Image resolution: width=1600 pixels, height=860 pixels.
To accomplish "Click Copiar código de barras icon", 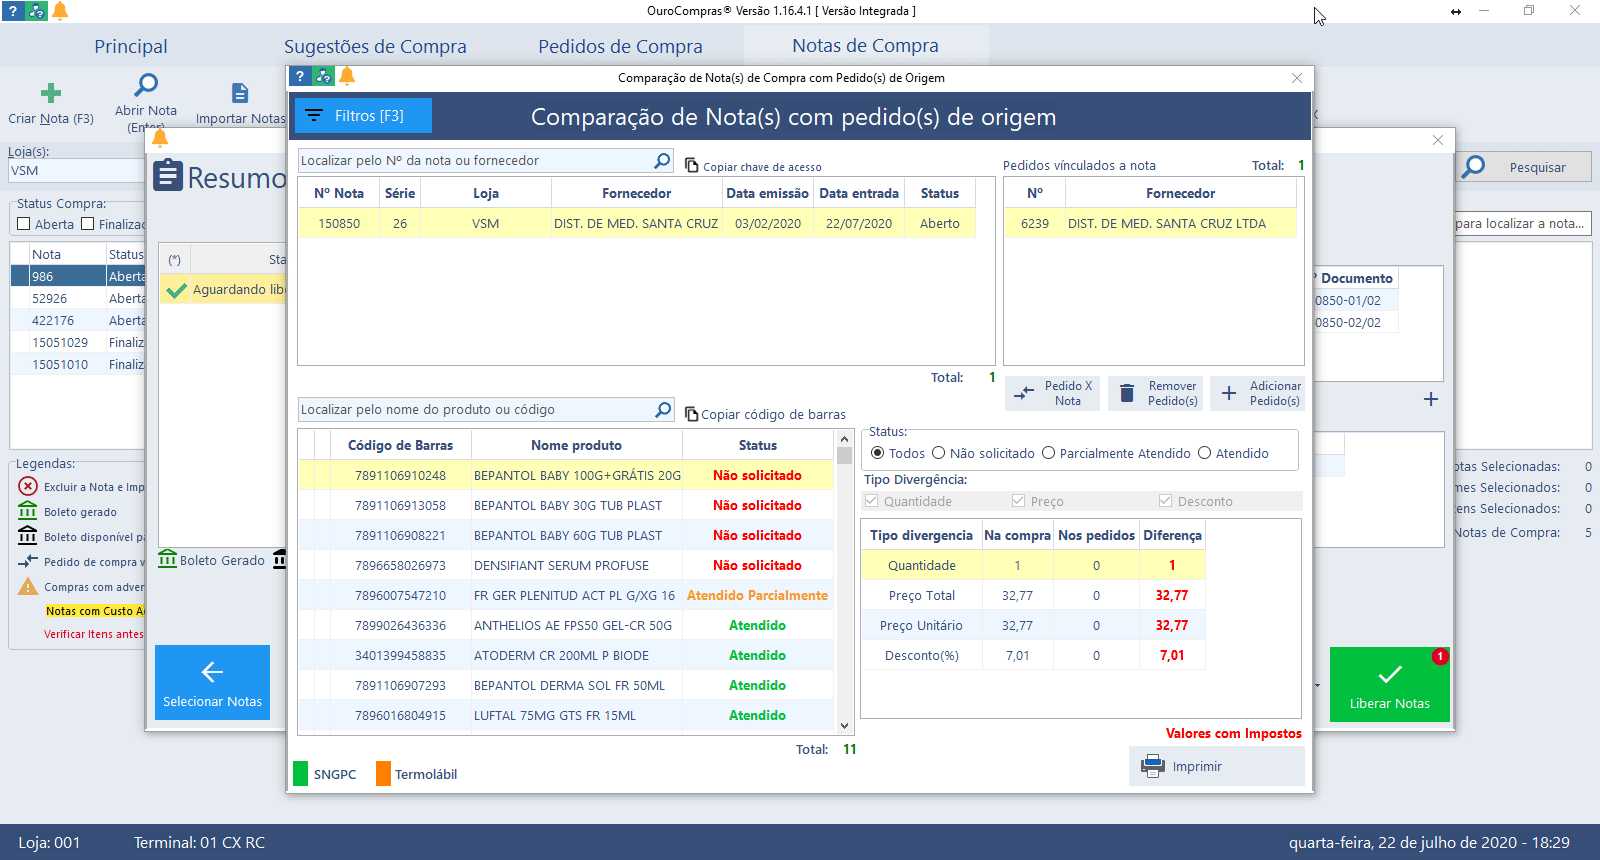I will (x=691, y=414).
